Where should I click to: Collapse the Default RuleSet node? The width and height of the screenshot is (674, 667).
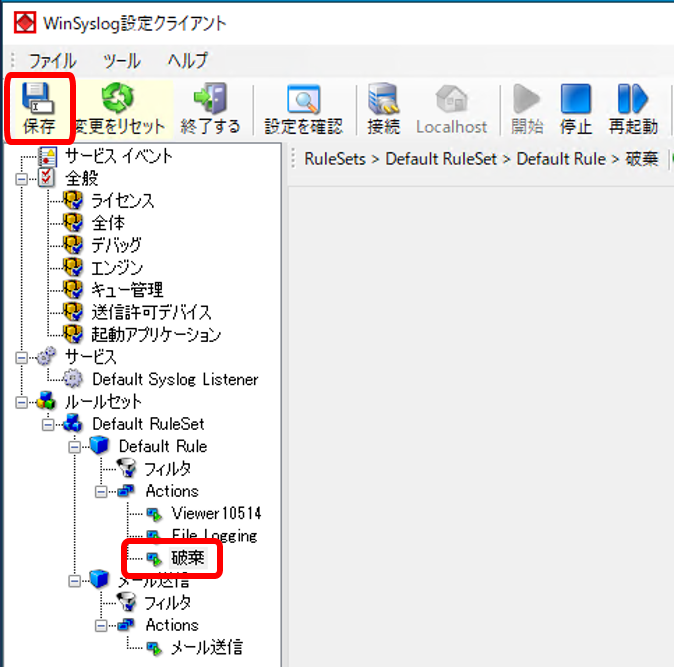point(48,425)
